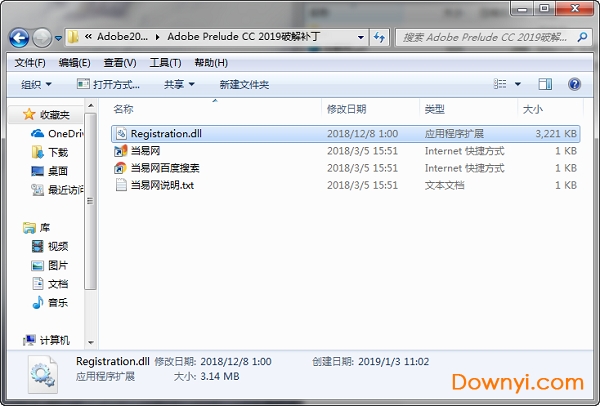The image size is (600, 406).
Task: Select the 当易网说明.txt document icon
Action: (x=121, y=185)
